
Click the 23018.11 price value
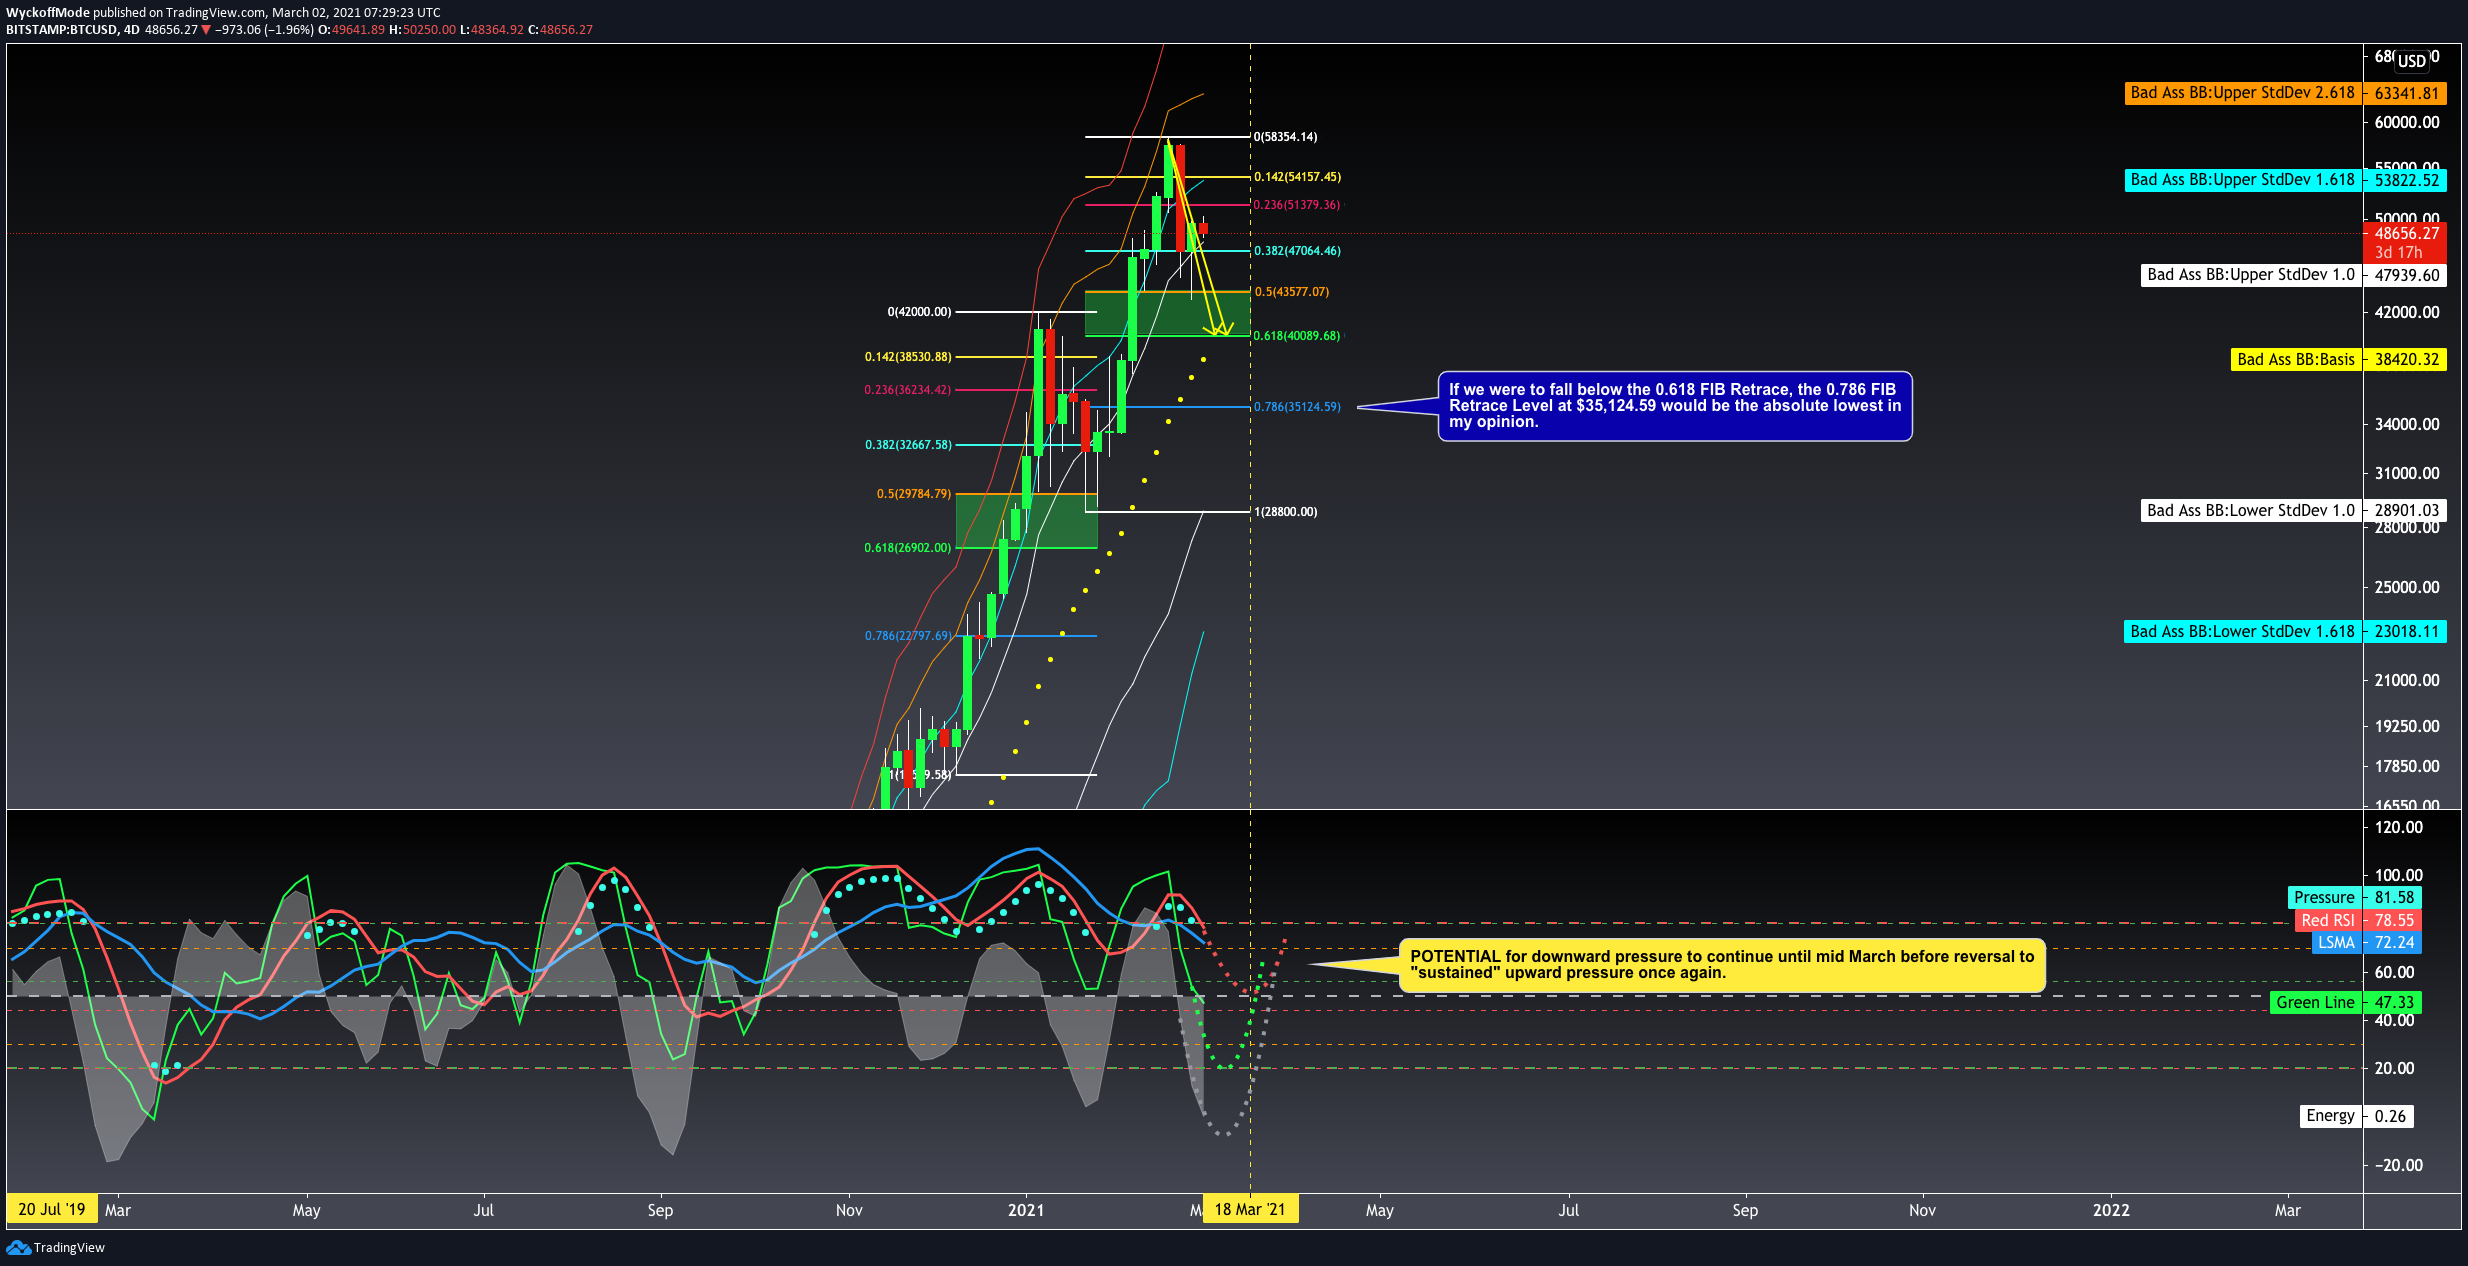point(2406,632)
